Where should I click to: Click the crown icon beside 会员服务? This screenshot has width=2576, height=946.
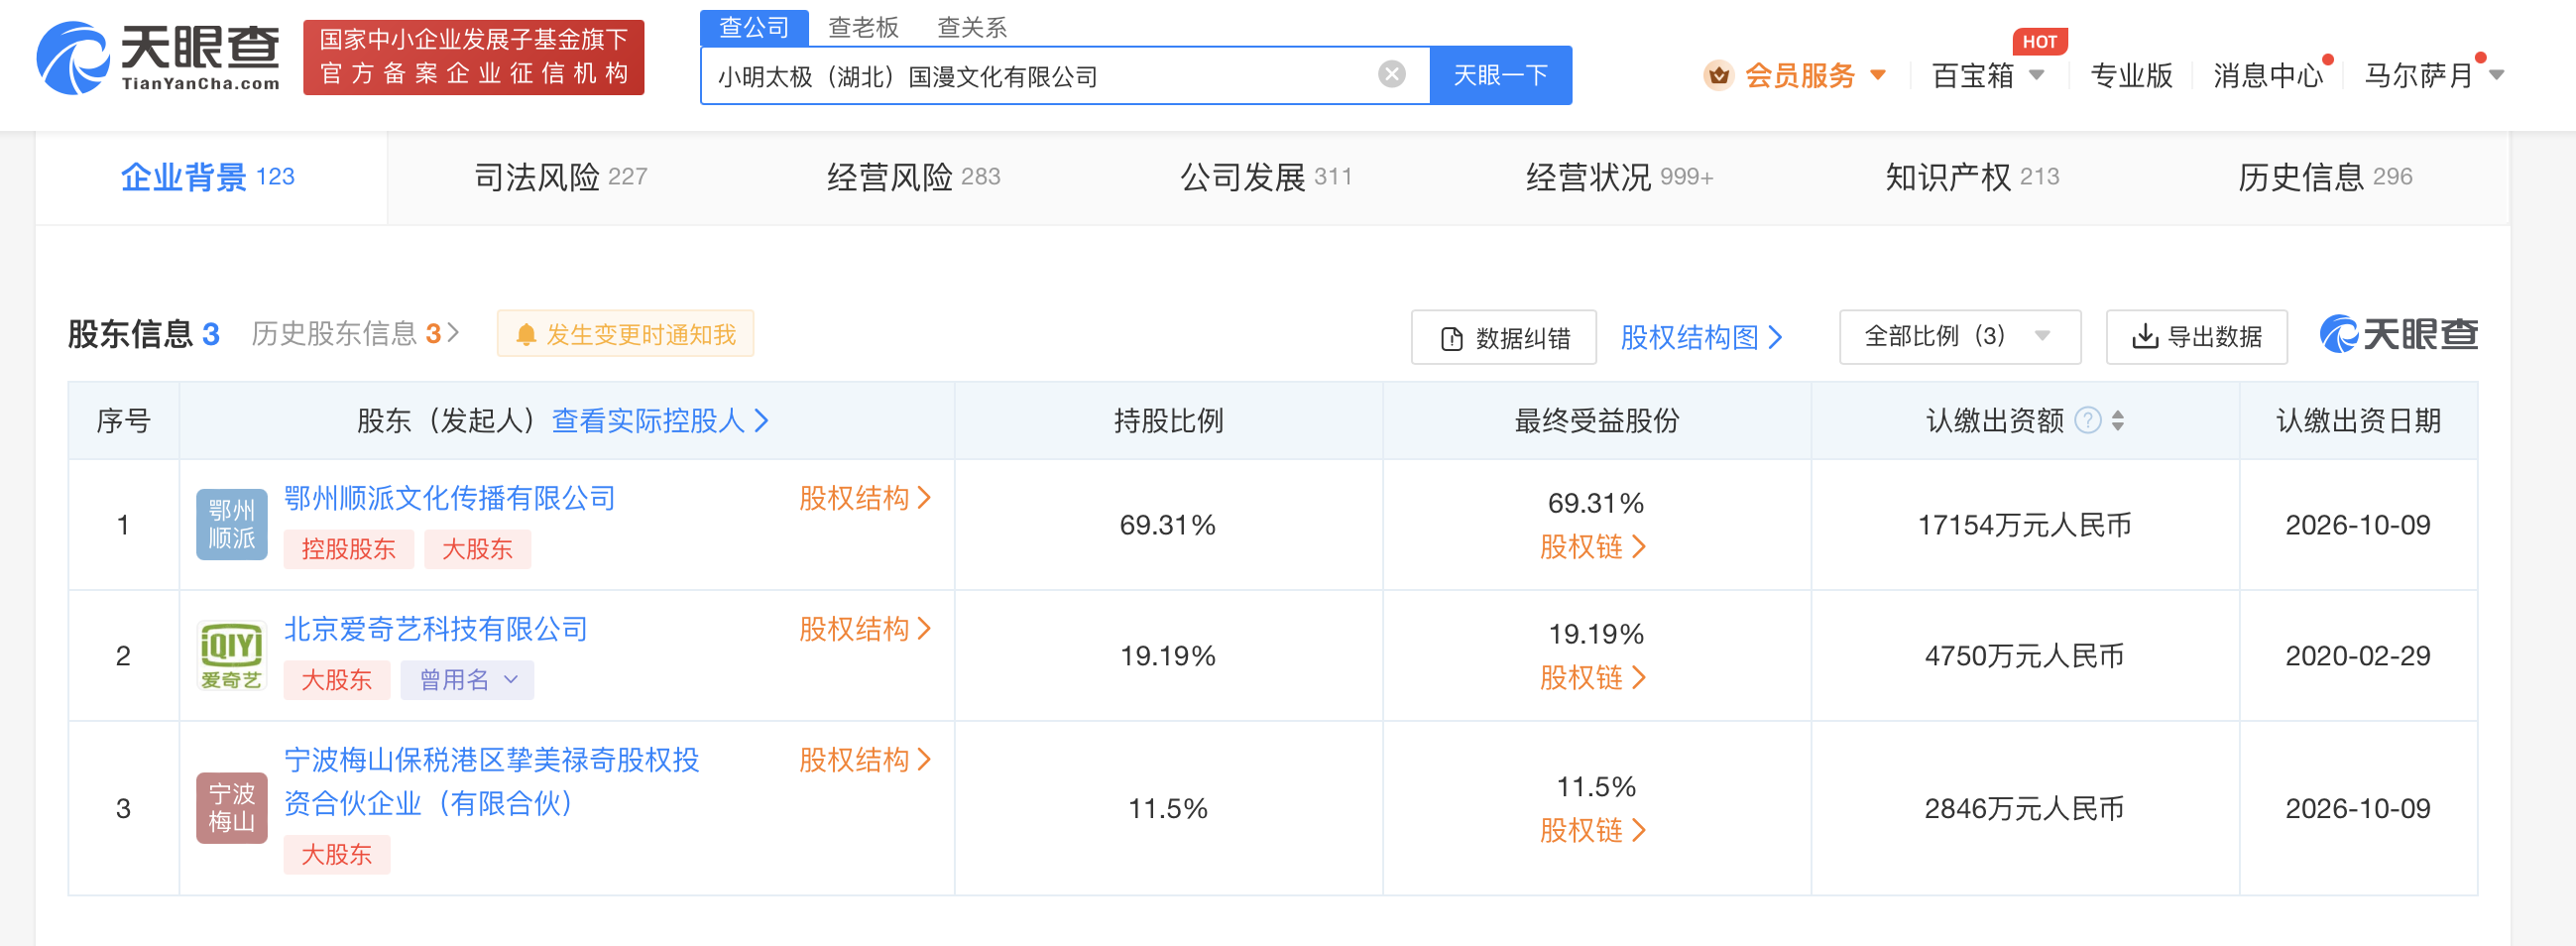1718,76
